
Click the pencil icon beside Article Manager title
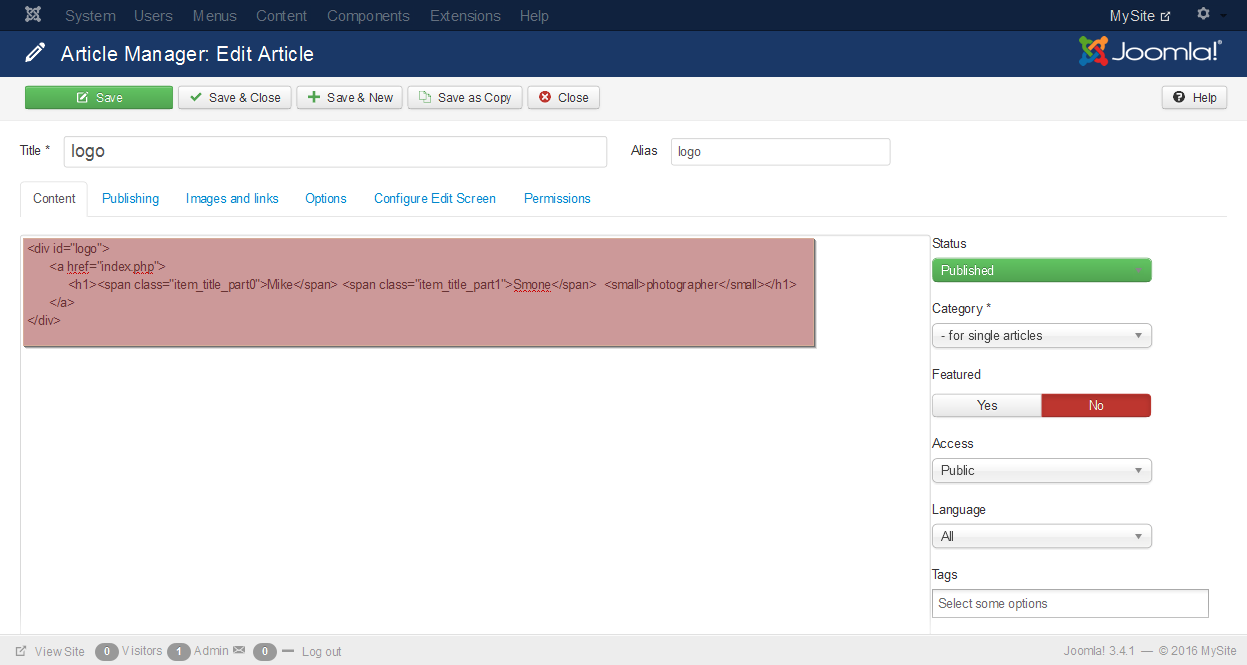[35, 53]
